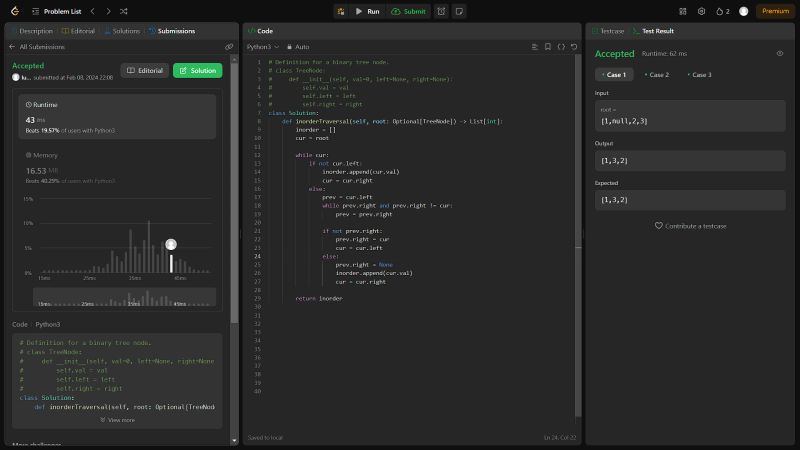Click the green Solution button
The height and width of the screenshot is (450, 800).
tap(197, 71)
